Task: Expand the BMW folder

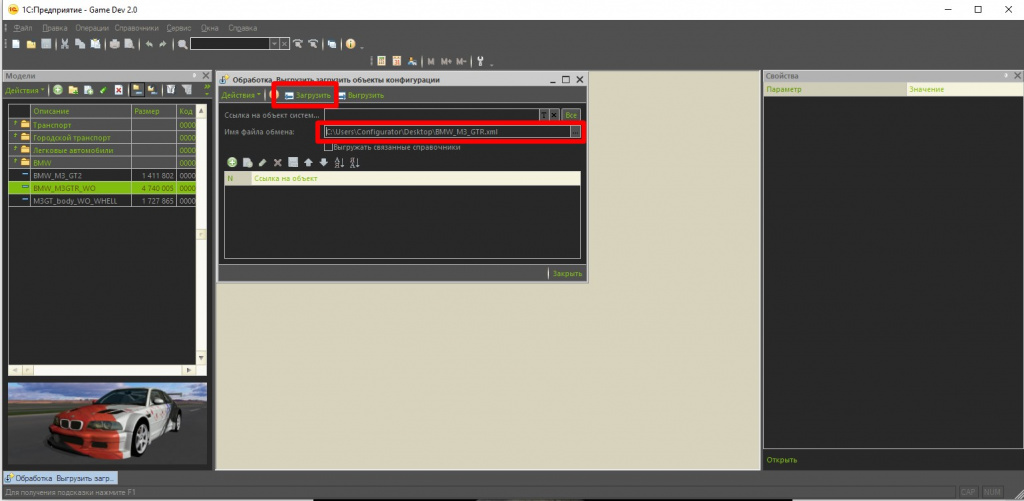Action: (16, 163)
